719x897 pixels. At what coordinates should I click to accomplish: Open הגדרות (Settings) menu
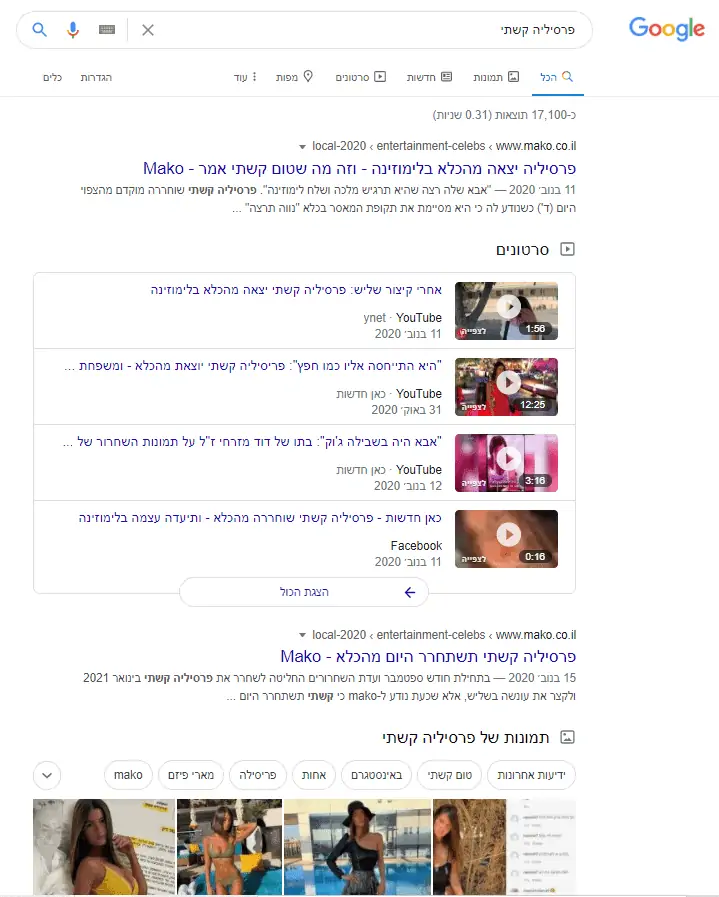[x=96, y=77]
